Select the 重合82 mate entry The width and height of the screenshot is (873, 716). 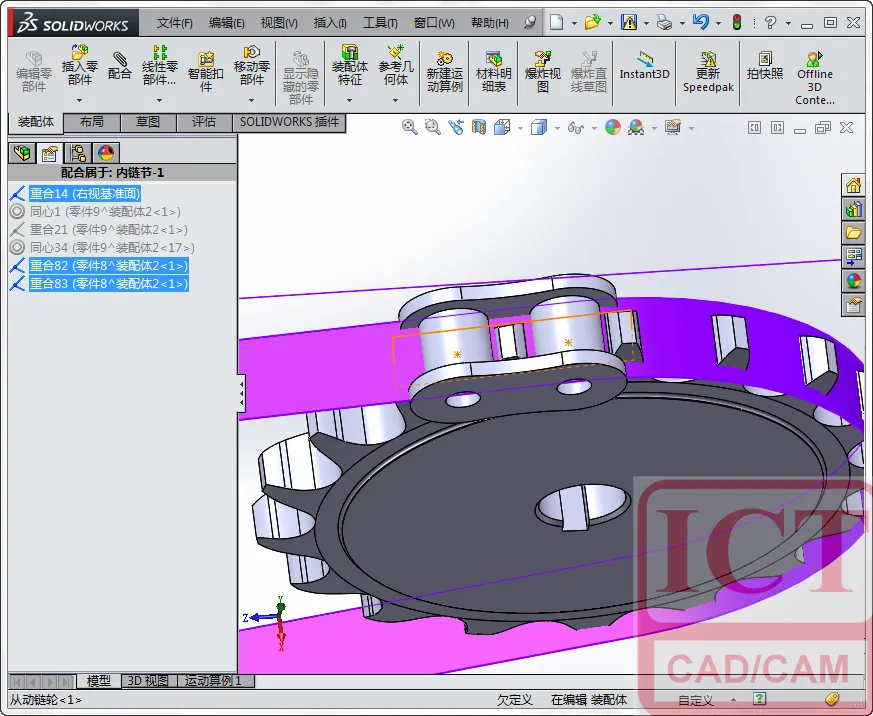pos(109,266)
